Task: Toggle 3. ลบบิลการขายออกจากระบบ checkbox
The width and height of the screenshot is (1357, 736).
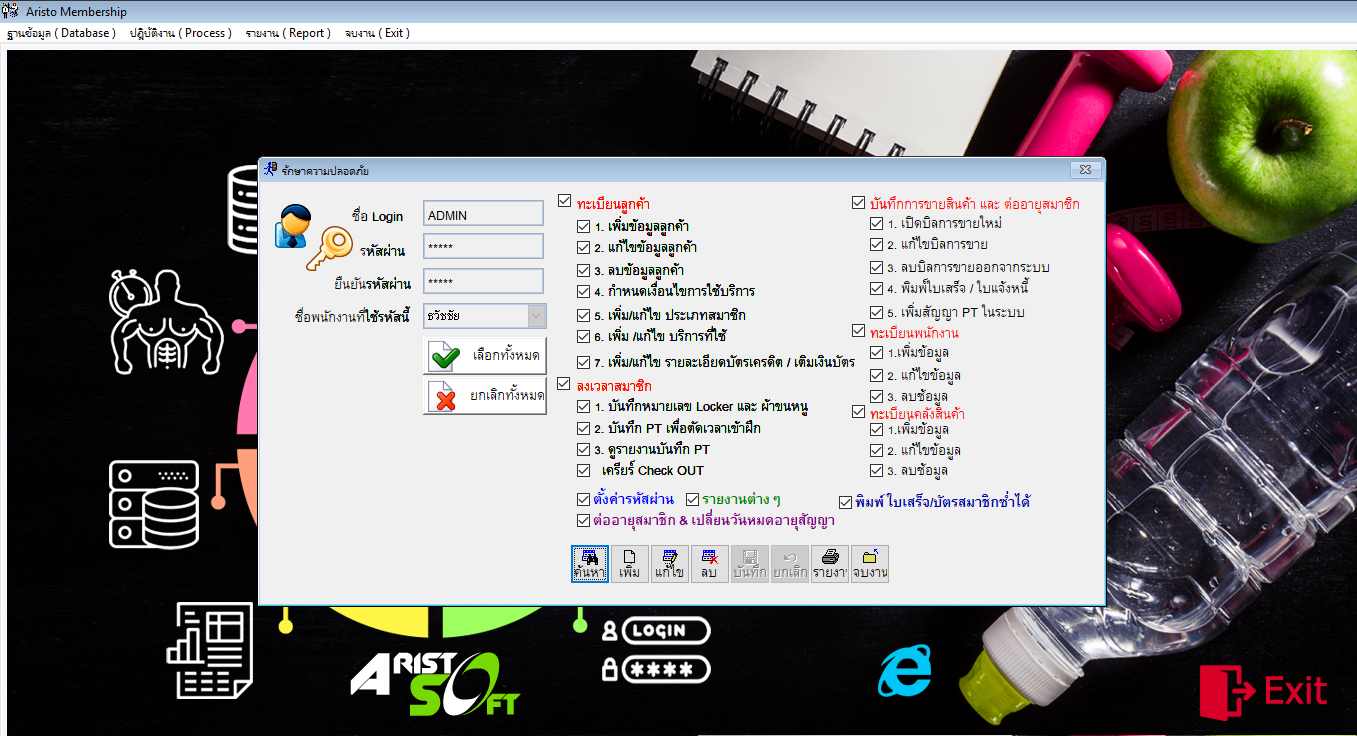Action: pyautogui.click(x=877, y=267)
